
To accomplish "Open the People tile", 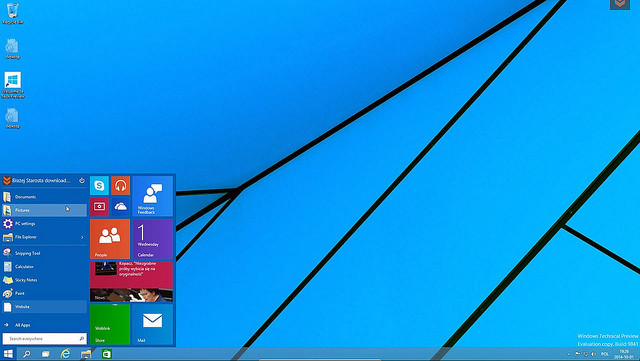I will pyautogui.click(x=110, y=239).
